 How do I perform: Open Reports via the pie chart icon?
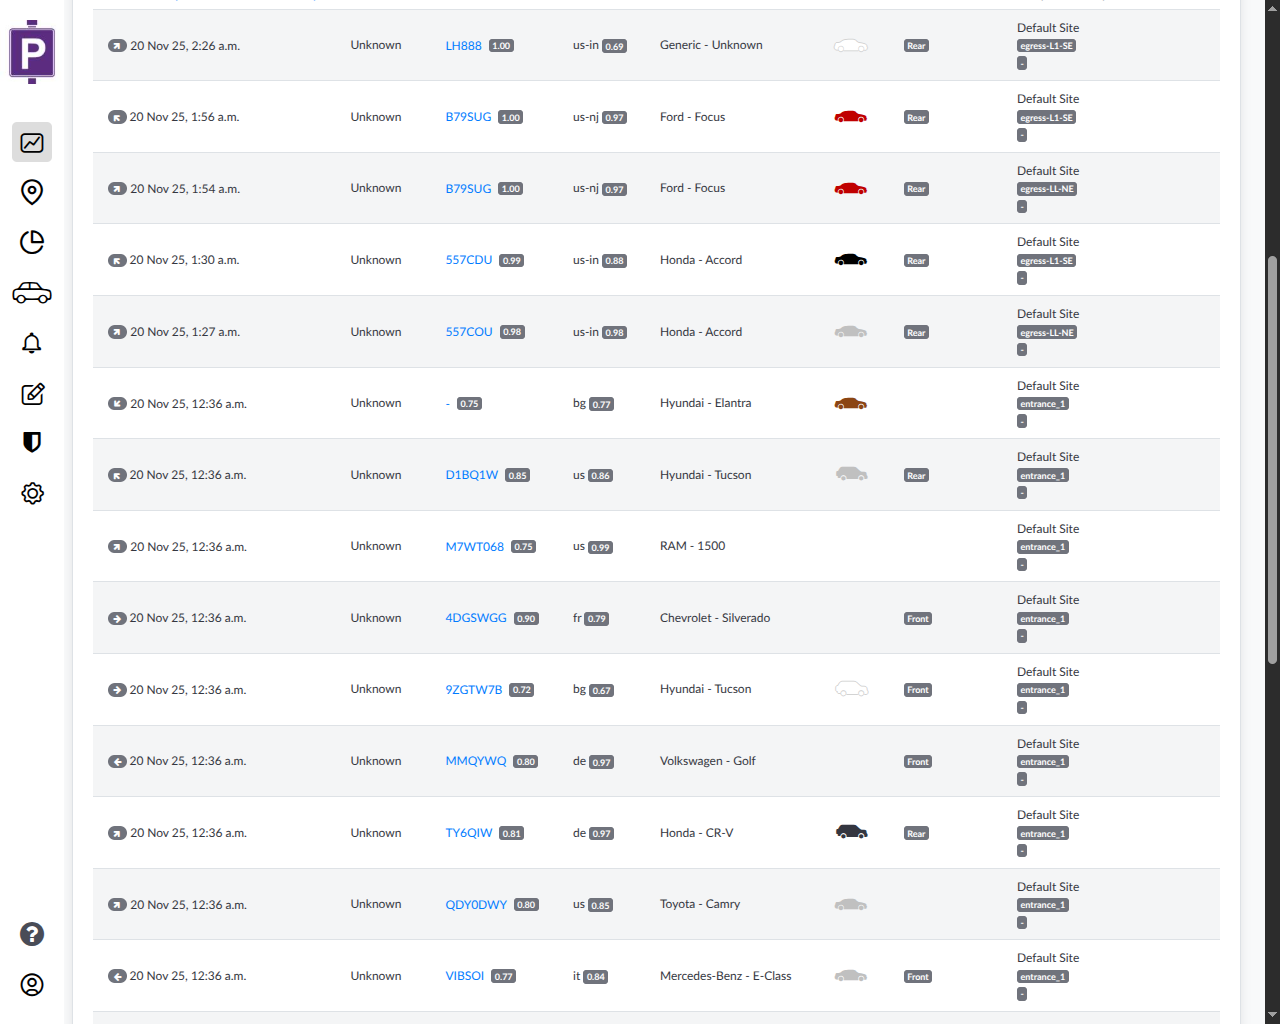pyautogui.click(x=31, y=242)
